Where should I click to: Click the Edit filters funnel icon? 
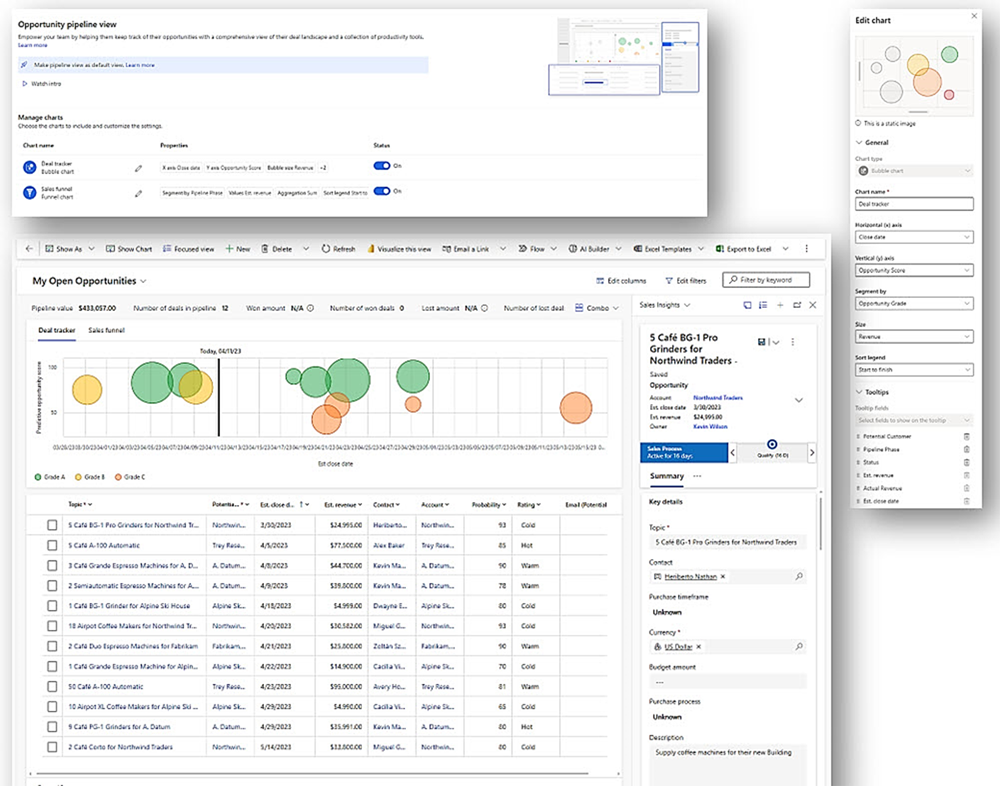[670, 281]
